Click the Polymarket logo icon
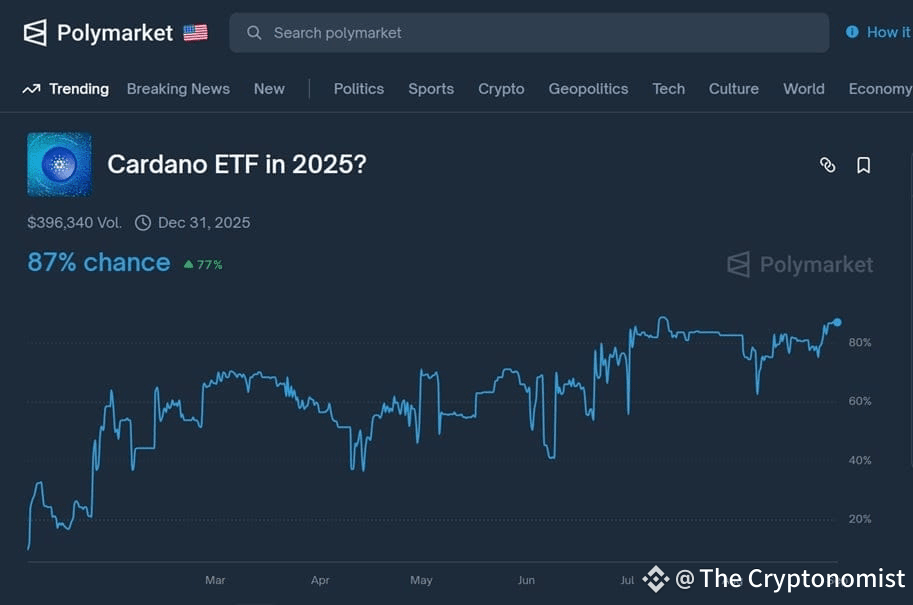Viewport: 913px width, 605px height. click(35, 33)
